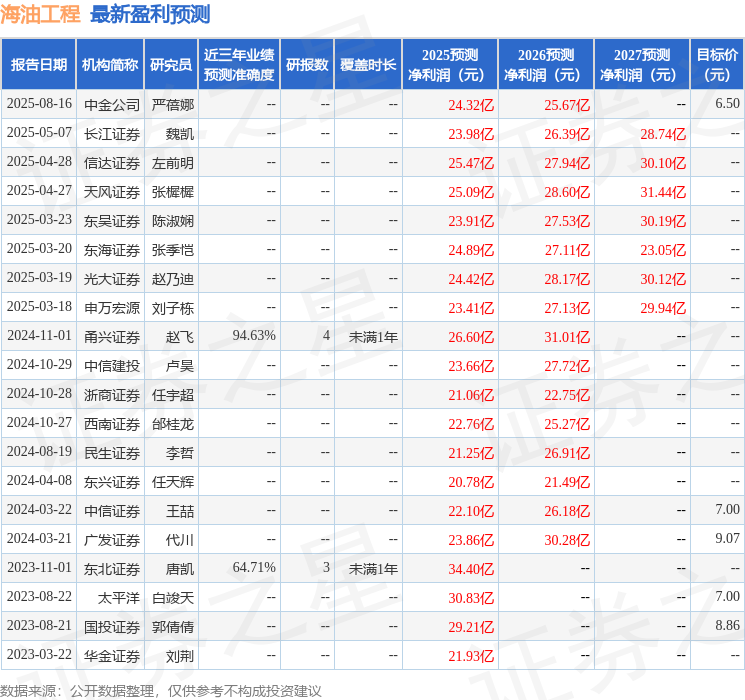Click the 34.40亿 profit value

click(x=471, y=569)
